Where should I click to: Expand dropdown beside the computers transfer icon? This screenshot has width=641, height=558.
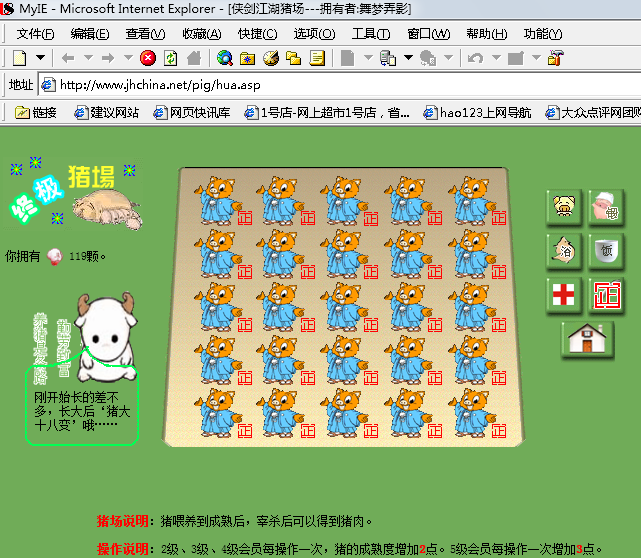pos(408,58)
